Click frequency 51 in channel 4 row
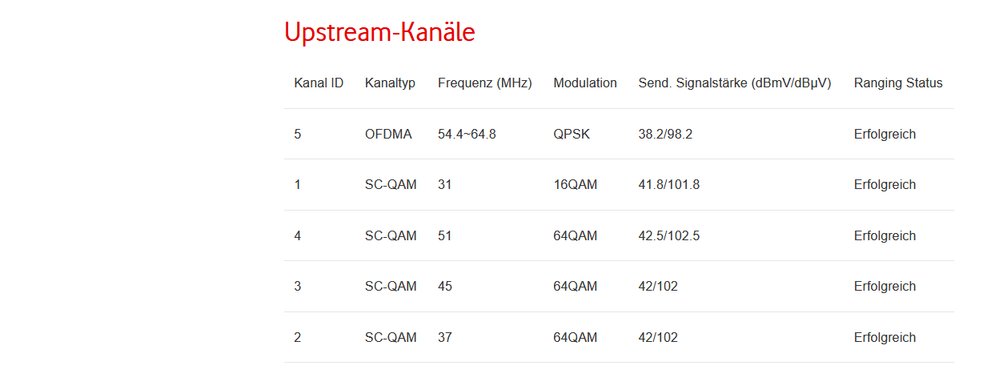999x382 pixels. coord(445,236)
